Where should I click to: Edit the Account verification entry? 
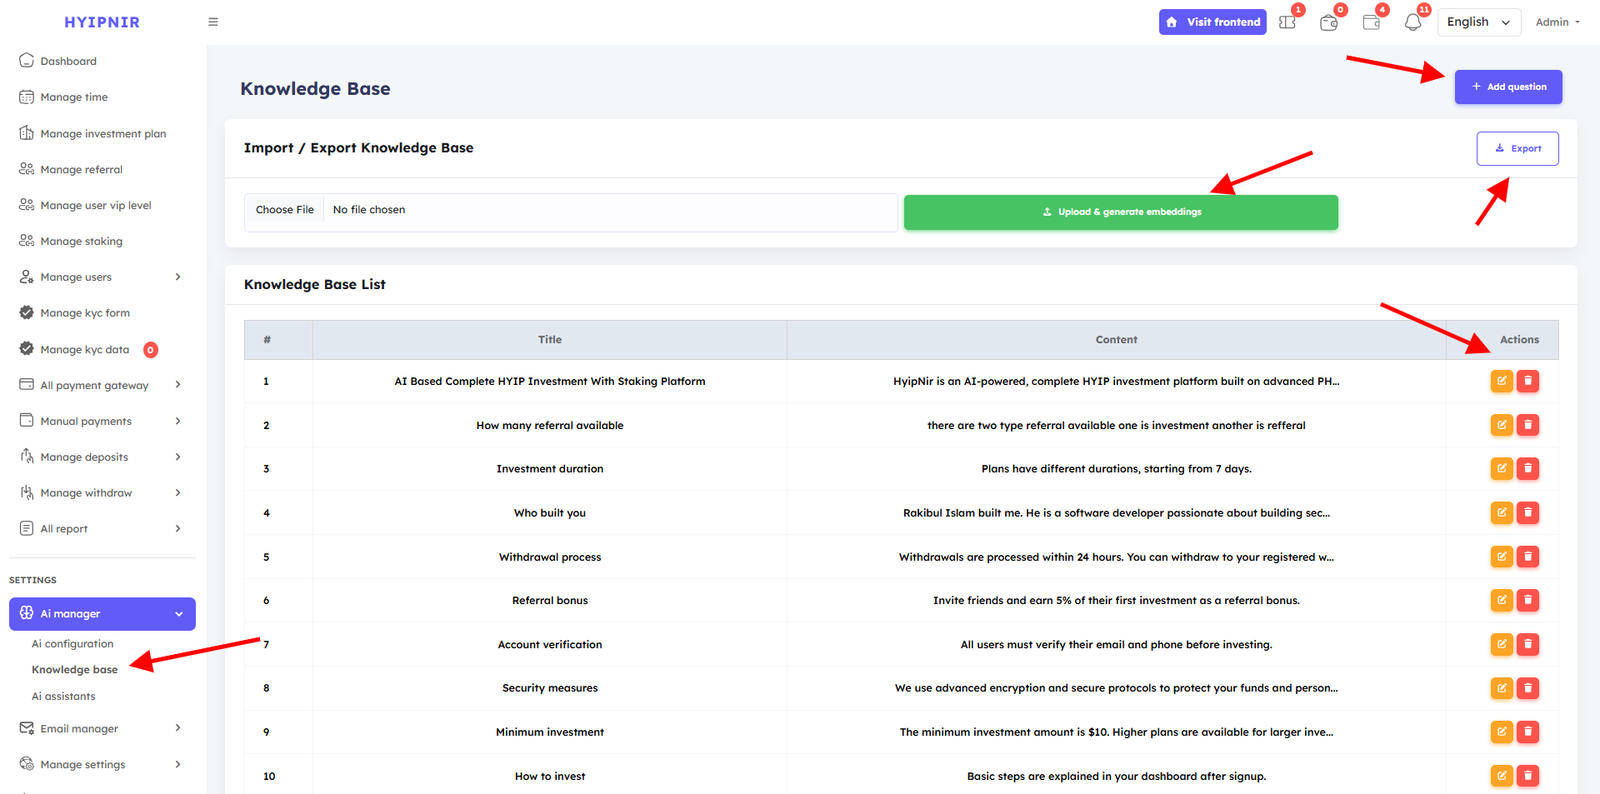(1502, 644)
